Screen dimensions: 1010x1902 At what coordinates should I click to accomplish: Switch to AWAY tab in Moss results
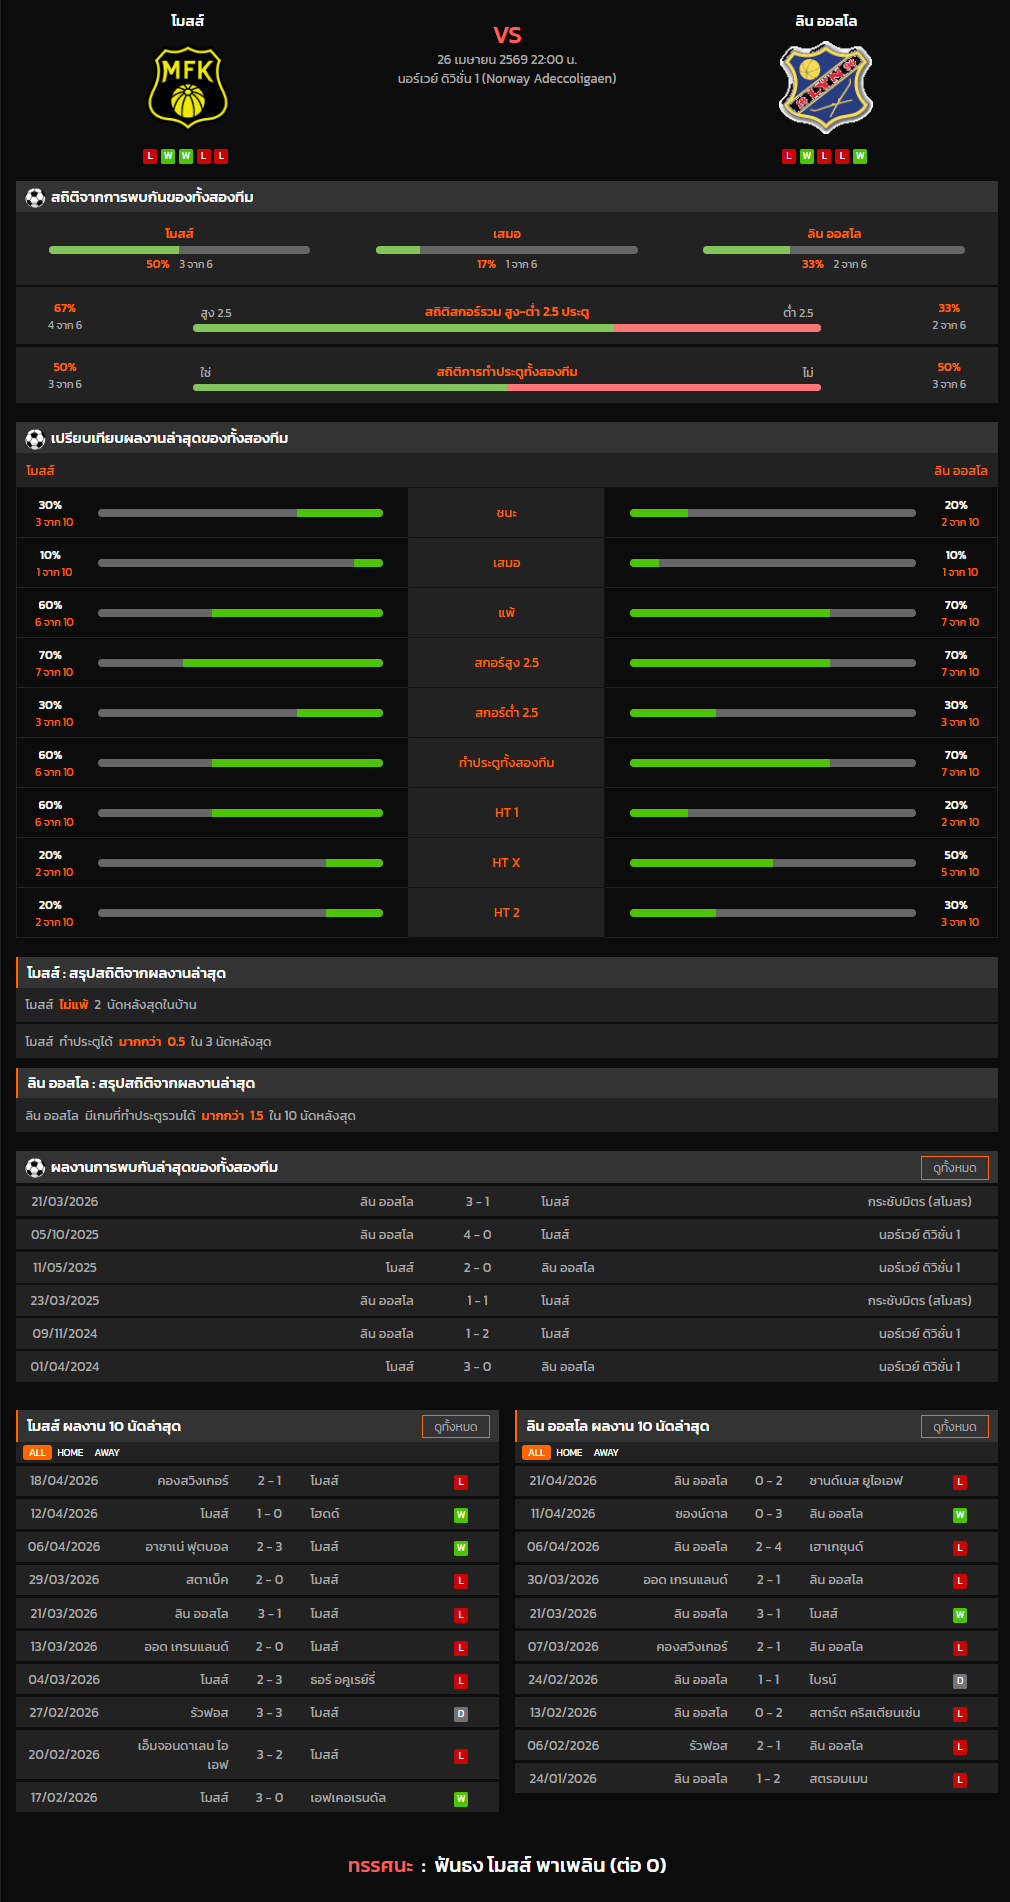coord(107,1452)
